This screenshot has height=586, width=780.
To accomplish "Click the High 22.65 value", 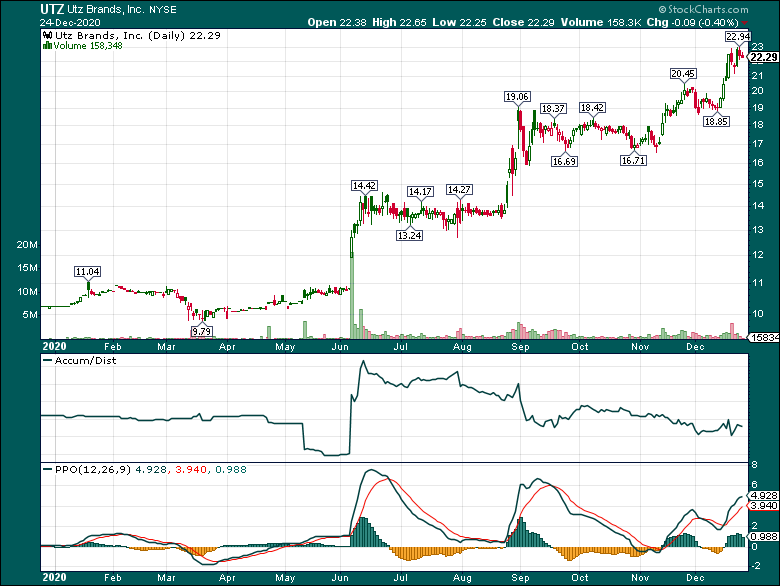I will [x=399, y=22].
